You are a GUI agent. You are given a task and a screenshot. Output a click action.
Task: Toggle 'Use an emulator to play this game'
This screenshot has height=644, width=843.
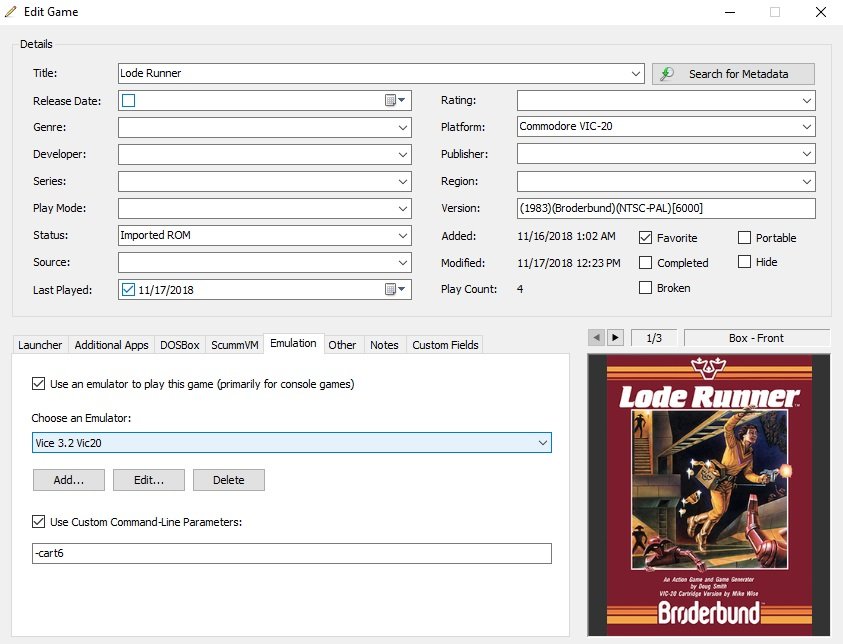38,383
